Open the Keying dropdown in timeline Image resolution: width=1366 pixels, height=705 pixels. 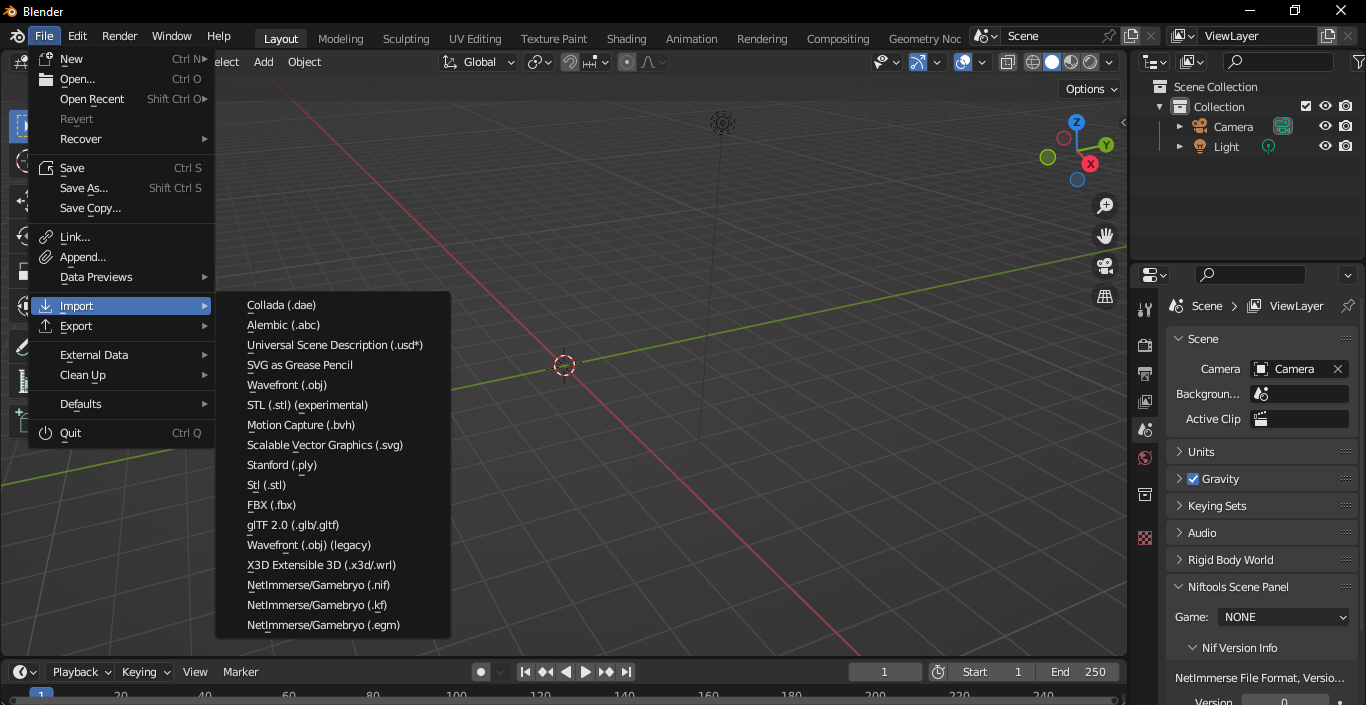coord(145,672)
